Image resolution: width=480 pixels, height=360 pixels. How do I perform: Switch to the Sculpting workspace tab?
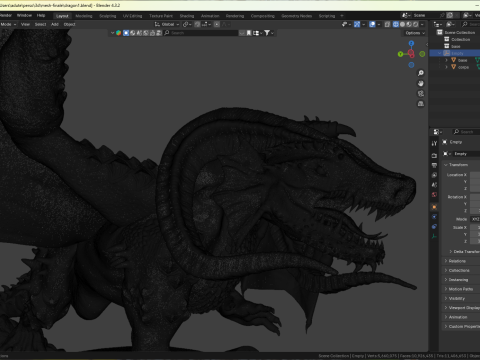[x=108, y=16]
